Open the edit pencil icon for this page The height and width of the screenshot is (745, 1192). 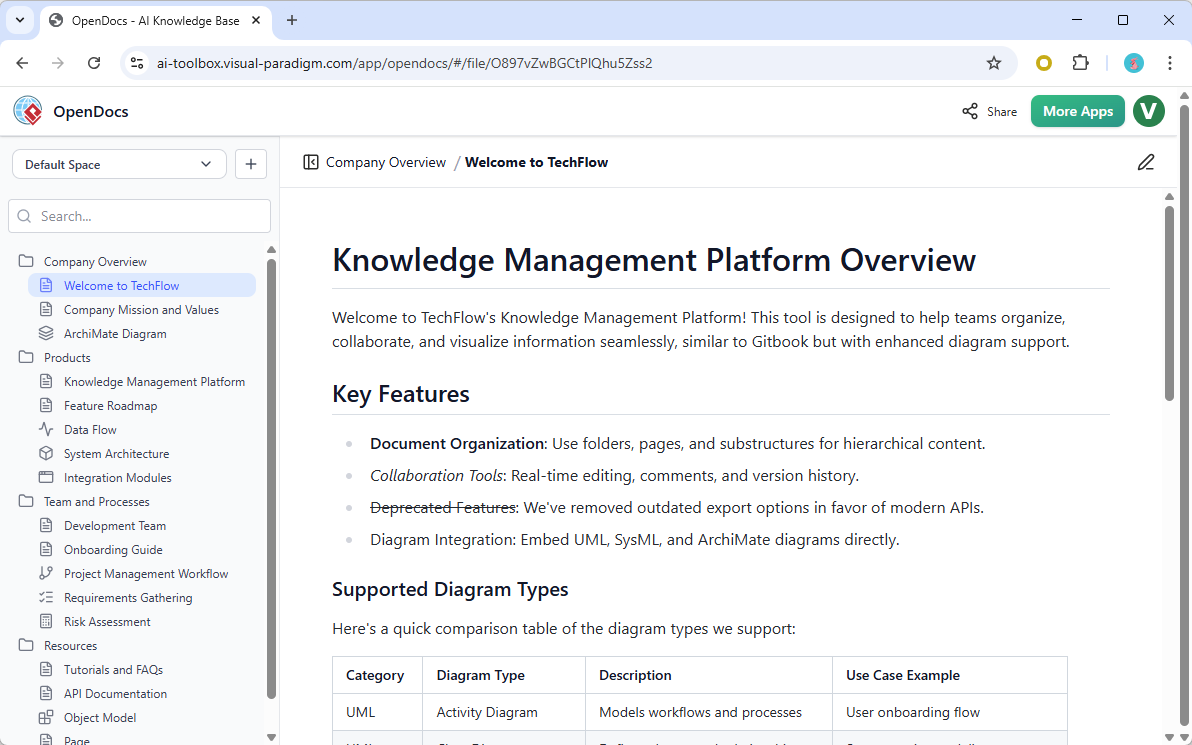(1146, 162)
